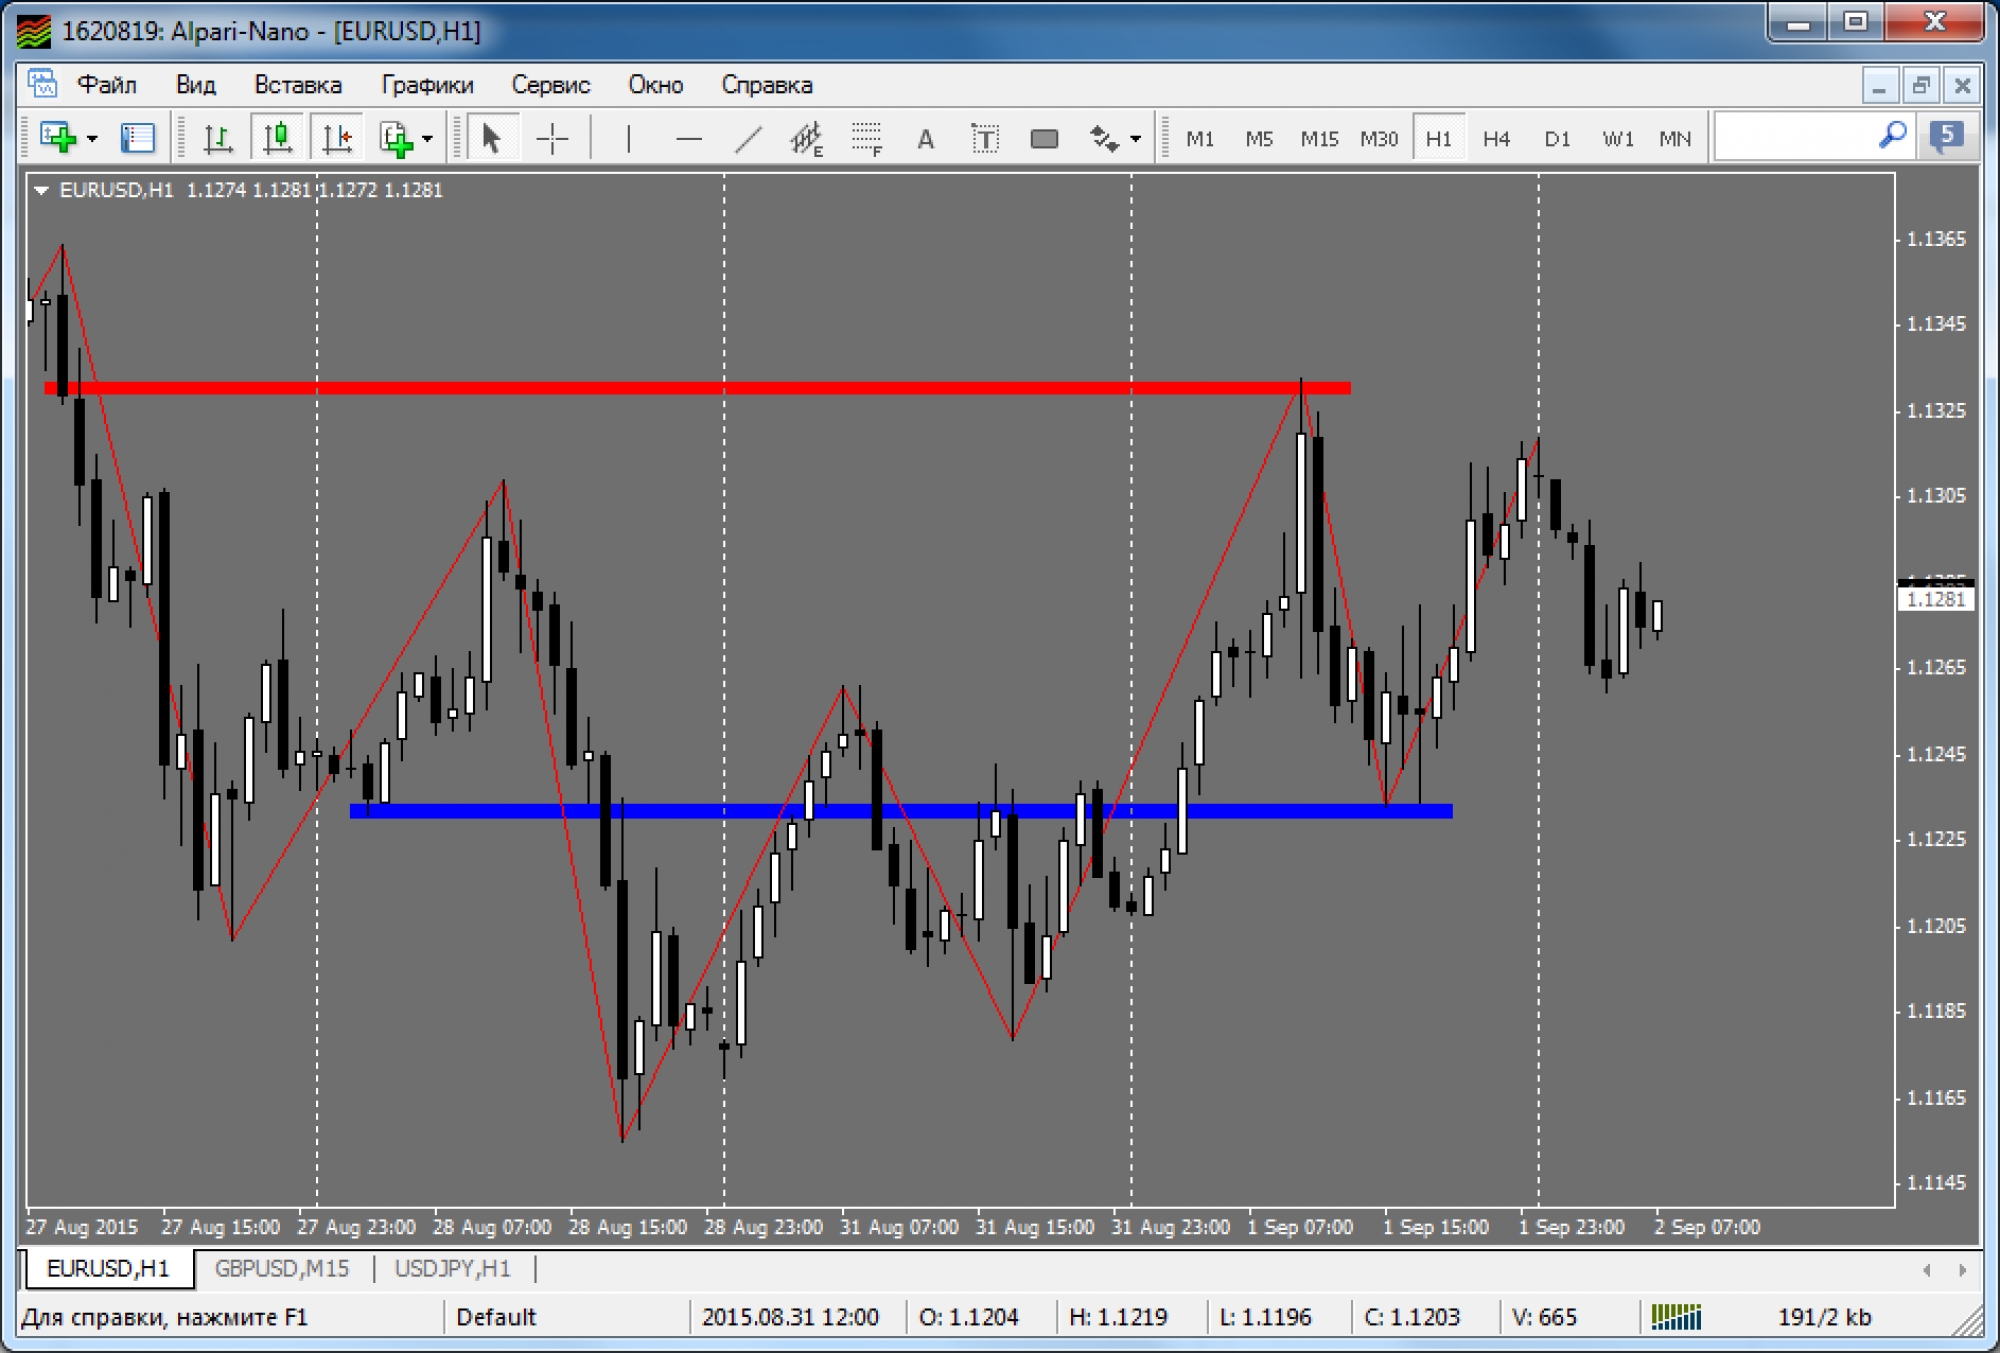
Task: Set timeframe to H4
Action: [x=1496, y=138]
